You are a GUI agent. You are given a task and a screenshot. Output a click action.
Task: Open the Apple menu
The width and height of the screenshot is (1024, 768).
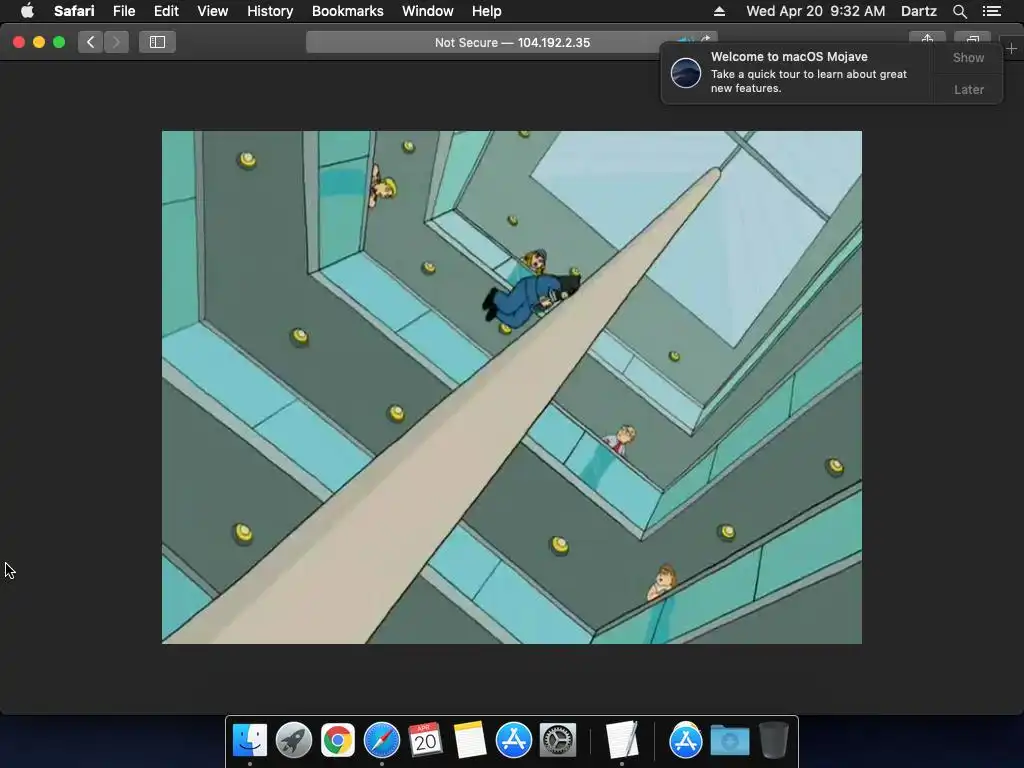27,11
